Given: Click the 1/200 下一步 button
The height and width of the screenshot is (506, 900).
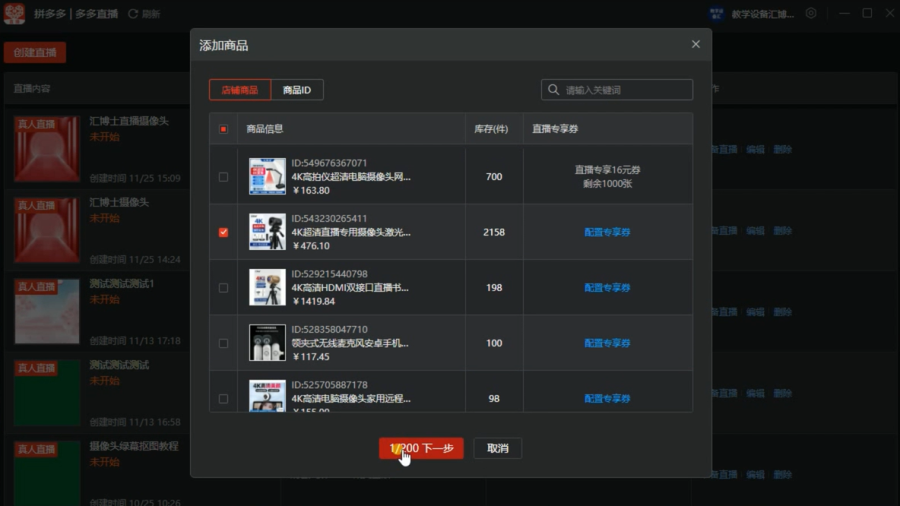Looking at the screenshot, I should 421,448.
